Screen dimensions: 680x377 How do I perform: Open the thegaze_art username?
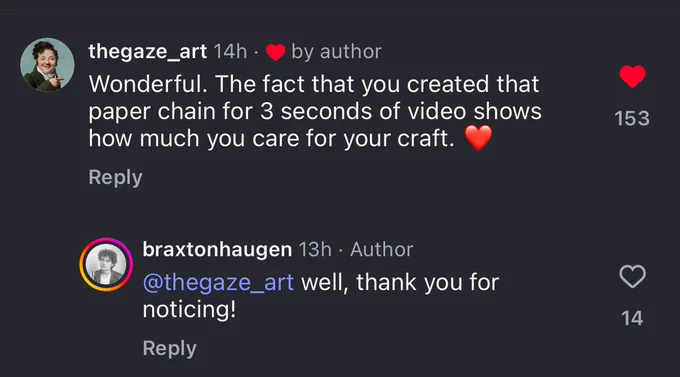click(x=147, y=52)
